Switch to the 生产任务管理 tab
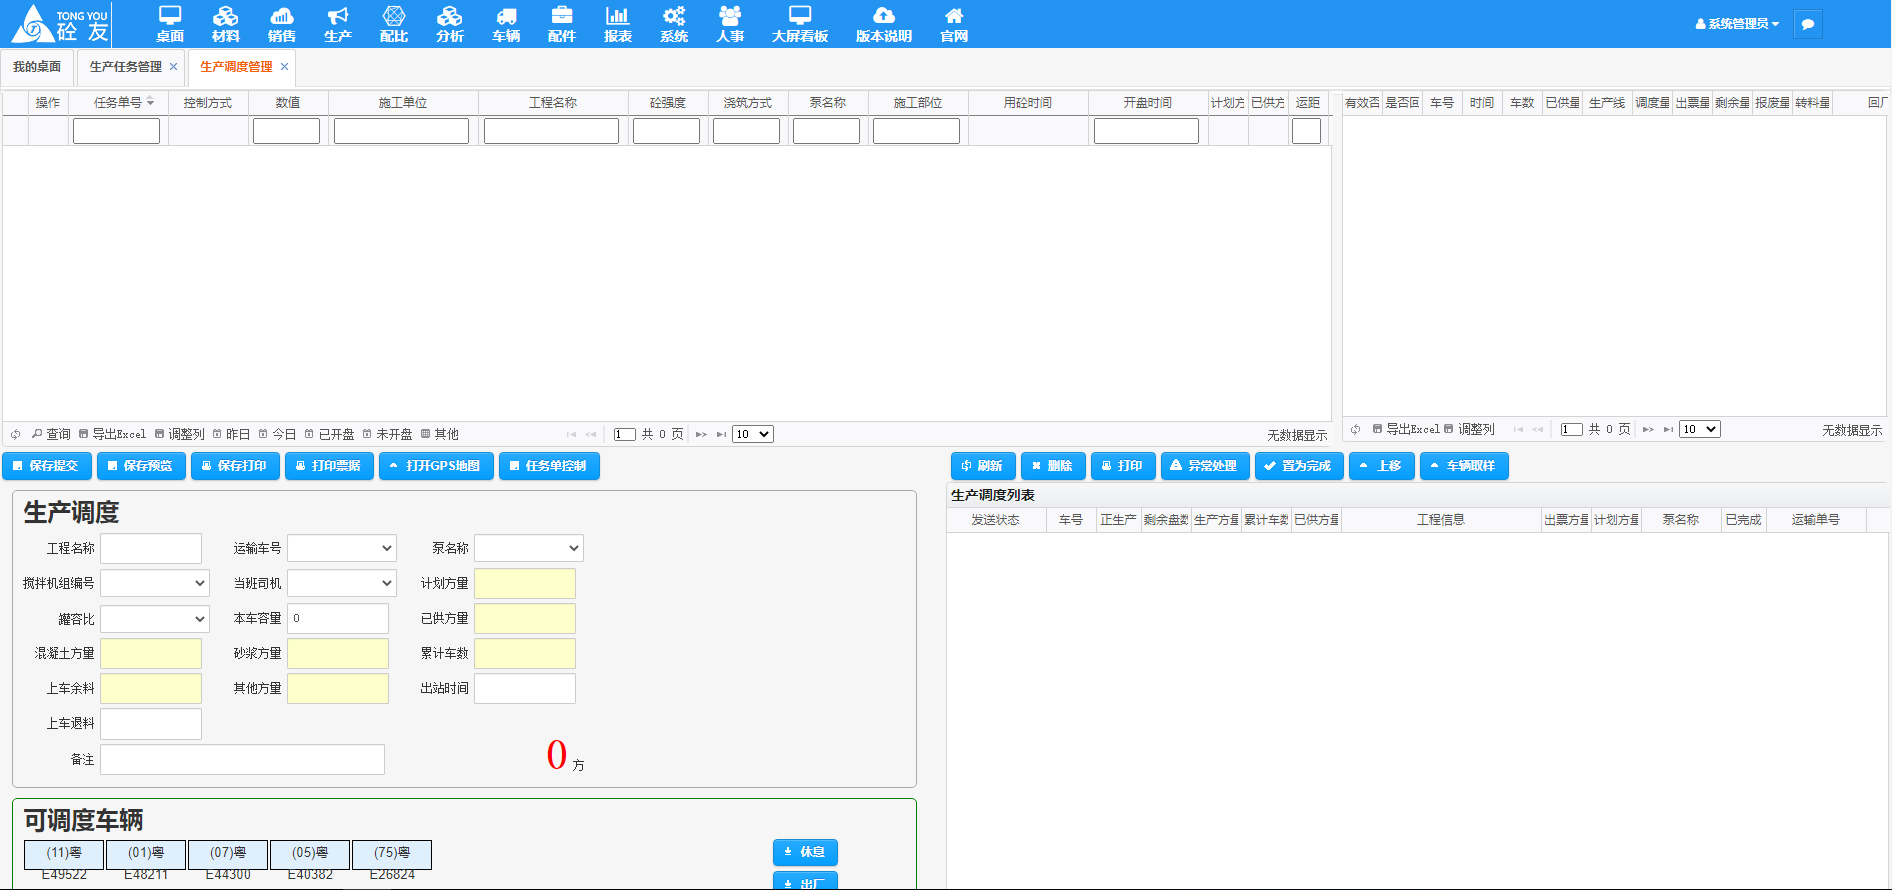Viewport: 1892px width, 890px height. [x=126, y=67]
